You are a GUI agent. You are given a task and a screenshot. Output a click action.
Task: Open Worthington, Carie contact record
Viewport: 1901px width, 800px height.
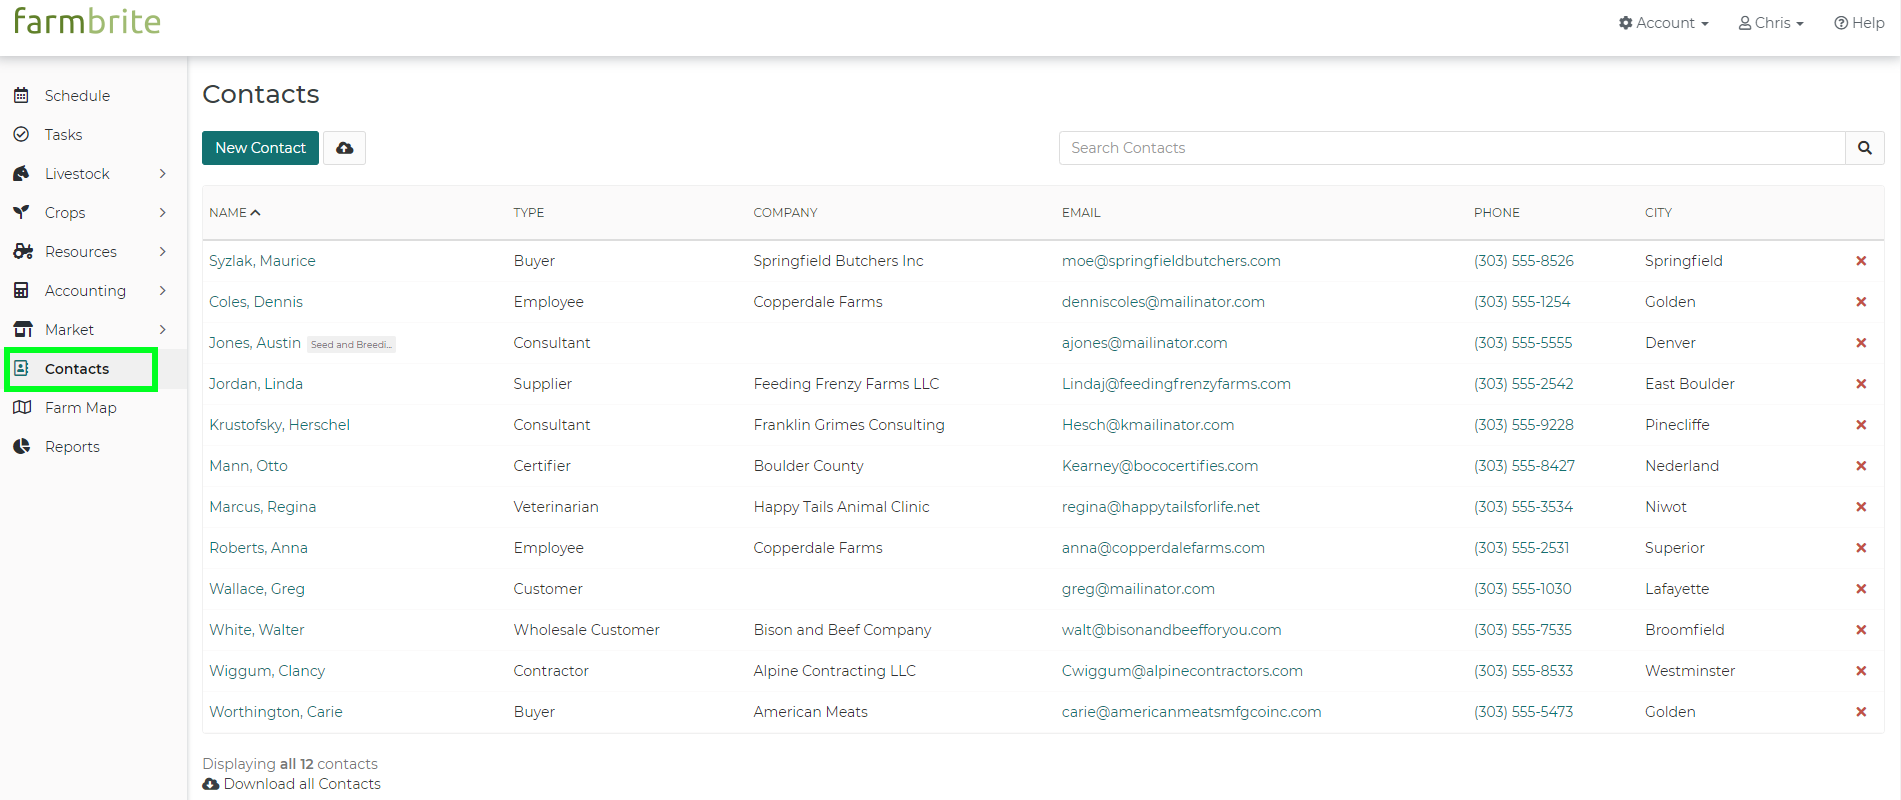coord(276,712)
